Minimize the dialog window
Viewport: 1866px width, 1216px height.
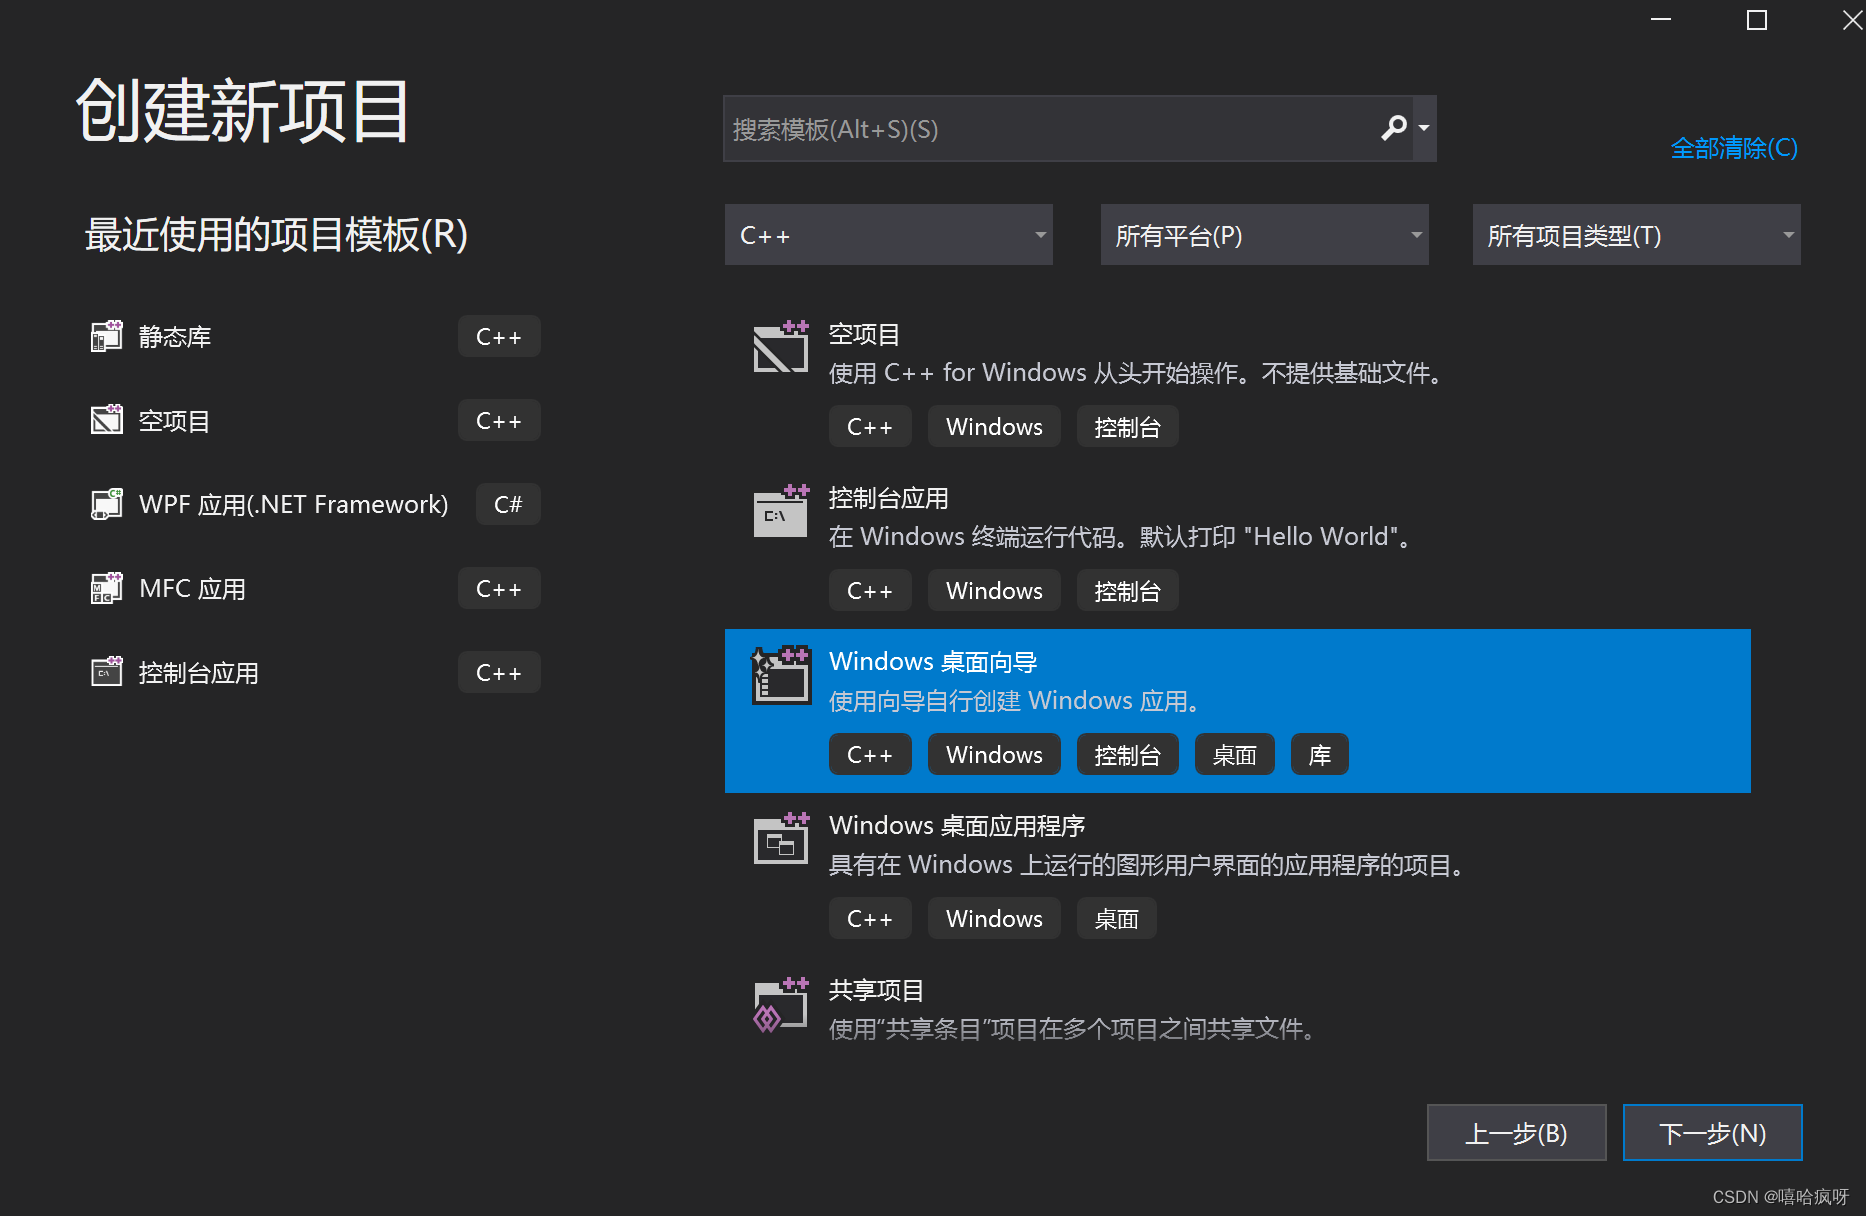pyautogui.click(x=1661, y=20)
